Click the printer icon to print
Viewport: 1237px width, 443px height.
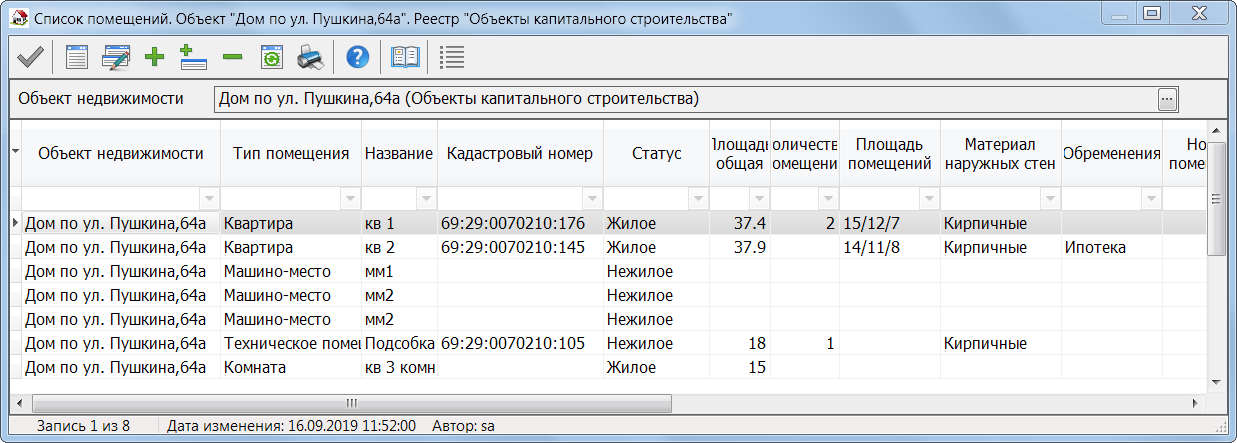click(x=310, y=57)
